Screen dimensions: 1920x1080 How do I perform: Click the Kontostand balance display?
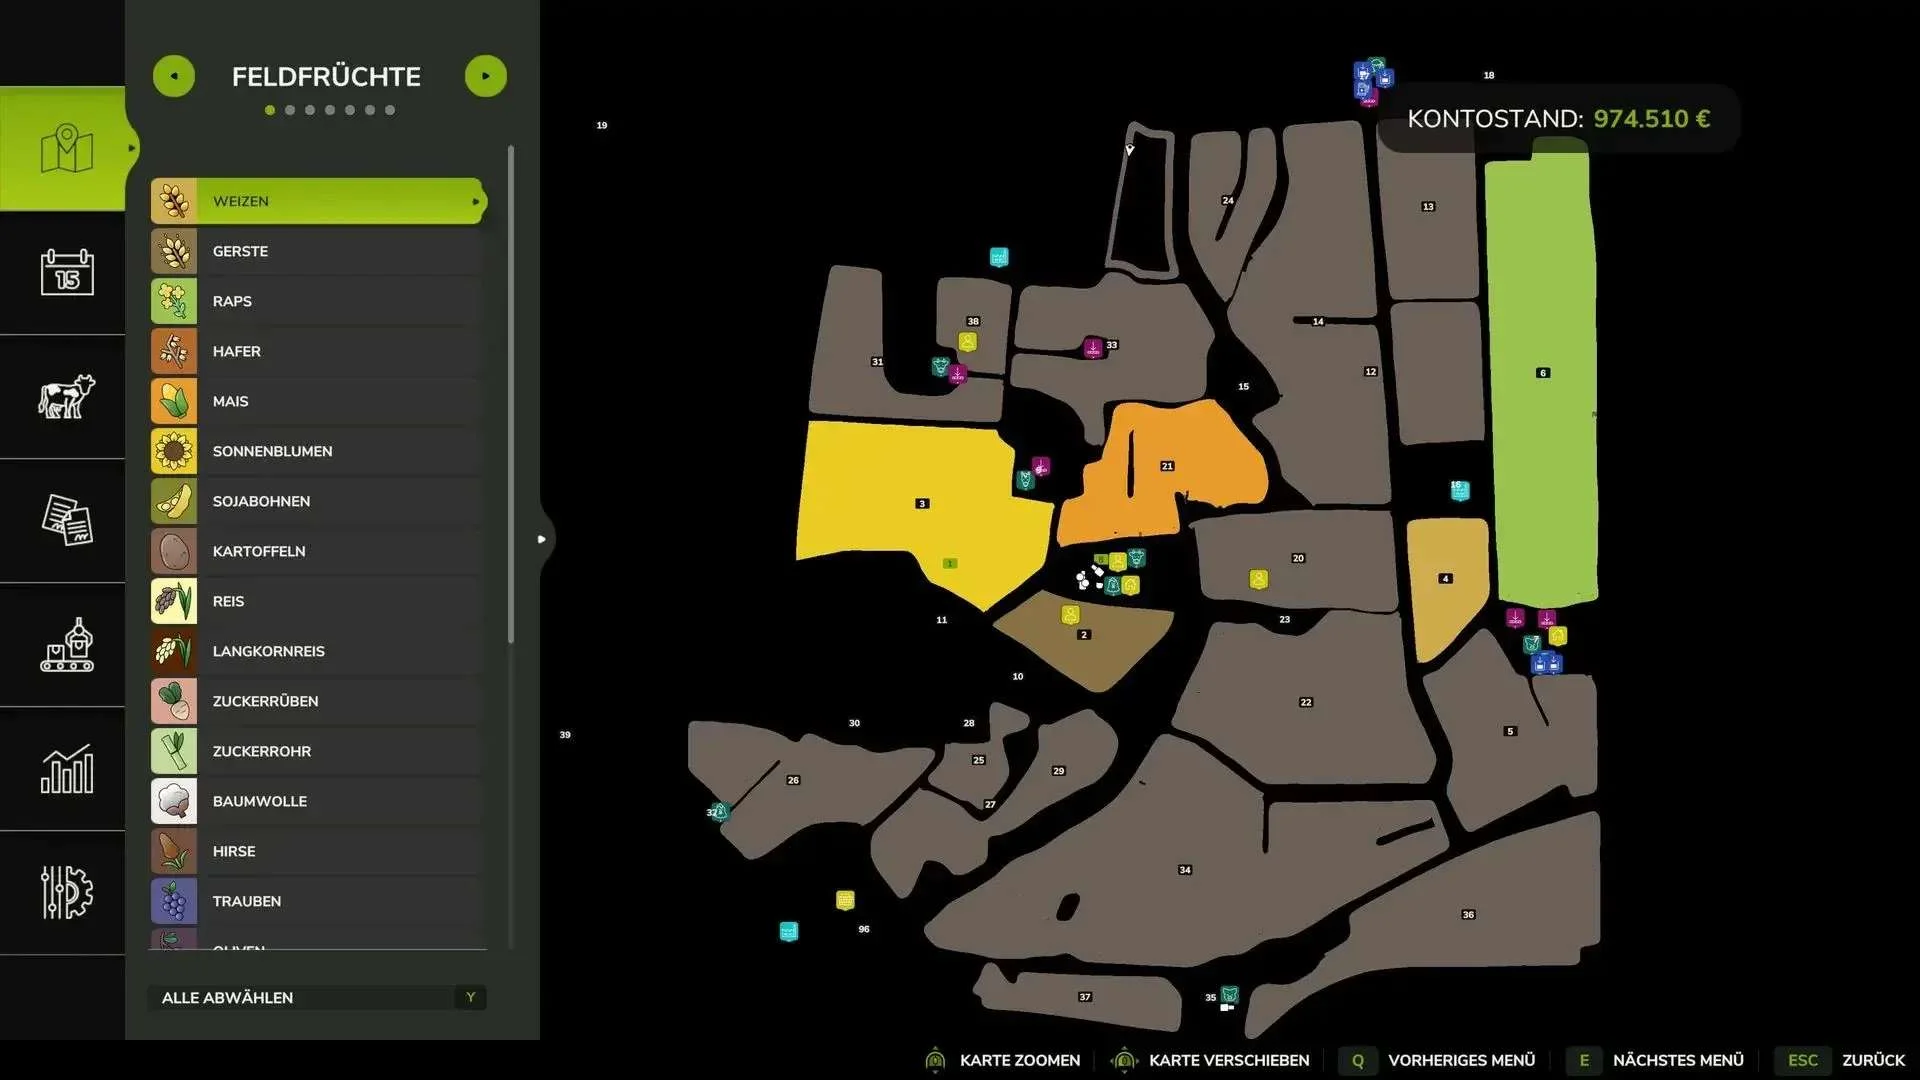click(x=1558, y=118)
